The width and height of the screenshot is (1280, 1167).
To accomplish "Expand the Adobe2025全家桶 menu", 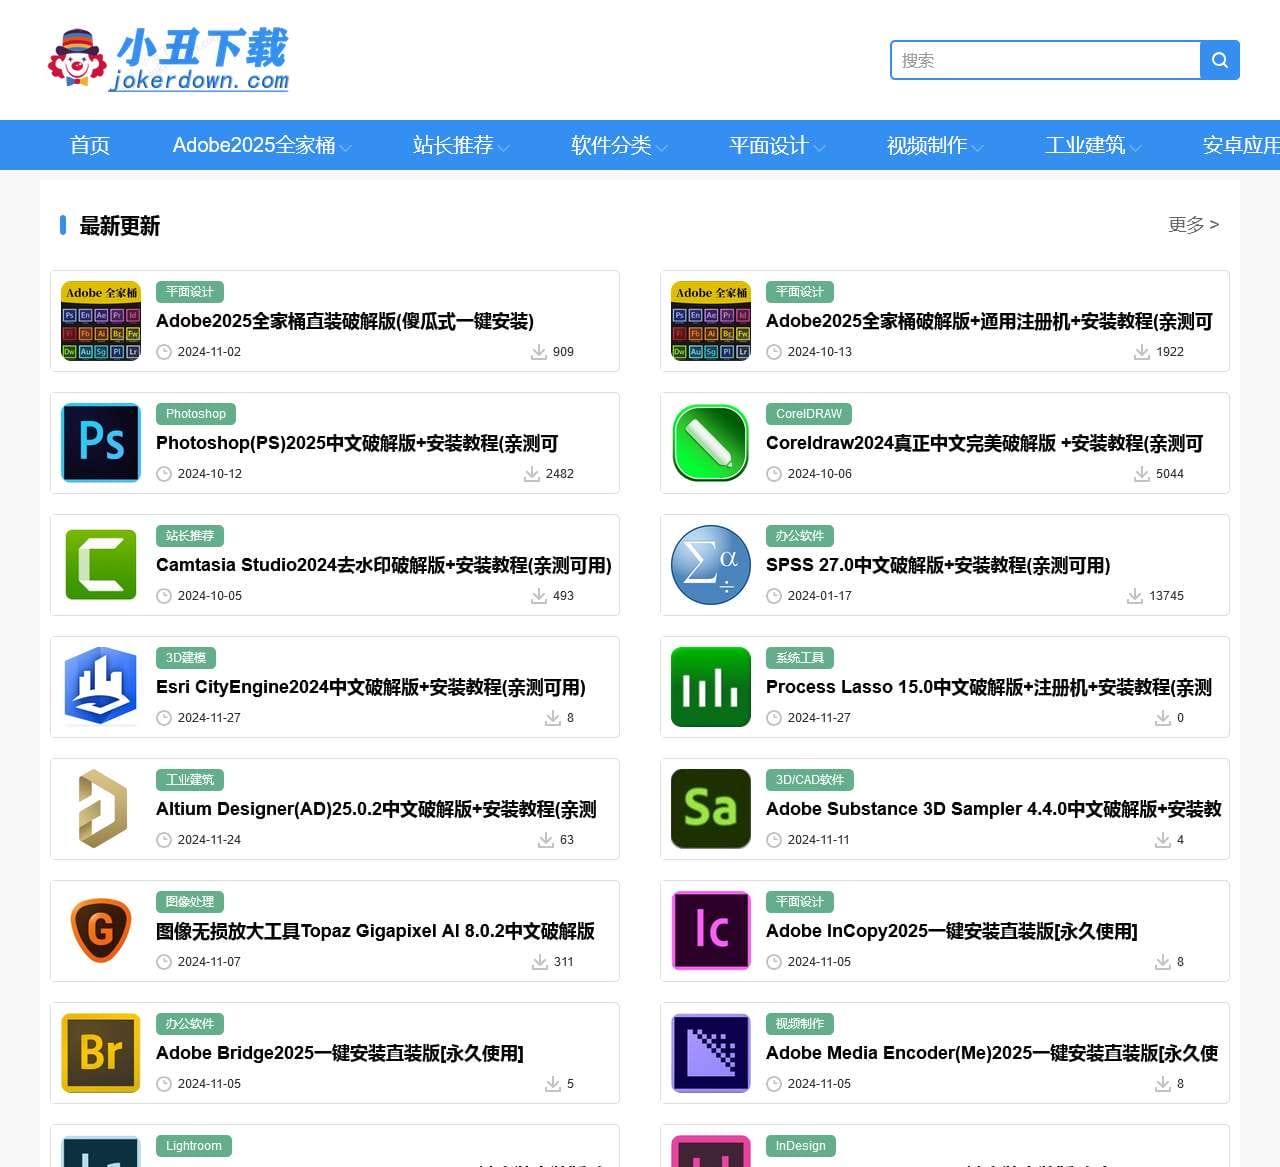I will click(x=262, y=145).
